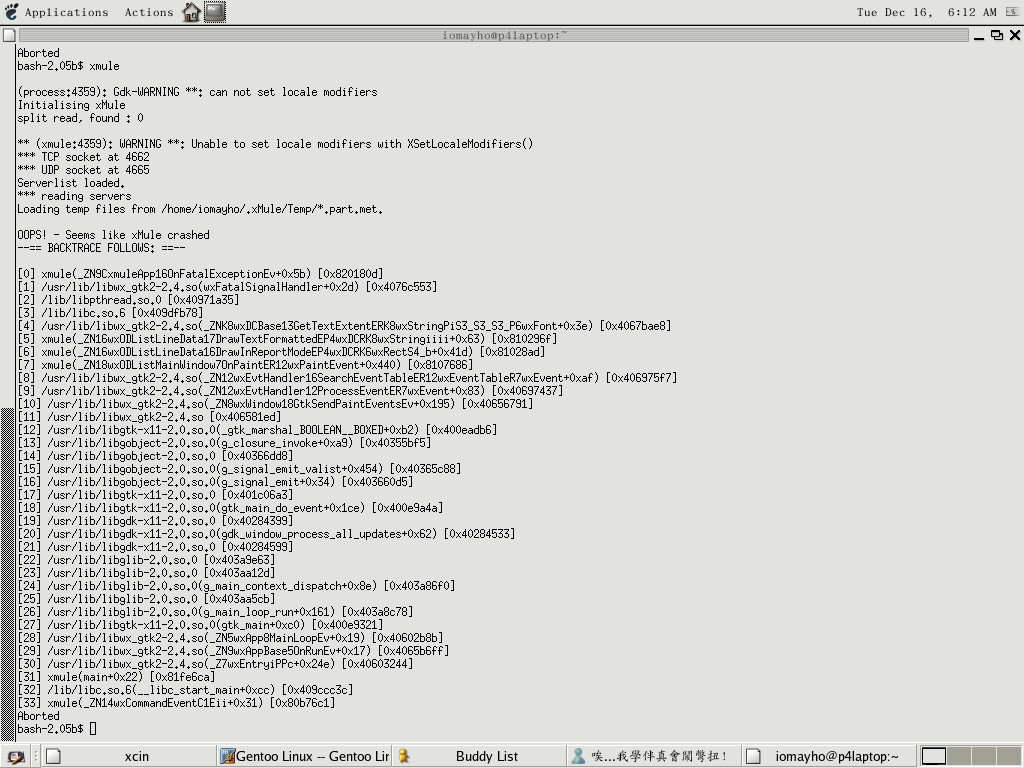
Task: Close the terminal window
Action: click(1015, 35)
